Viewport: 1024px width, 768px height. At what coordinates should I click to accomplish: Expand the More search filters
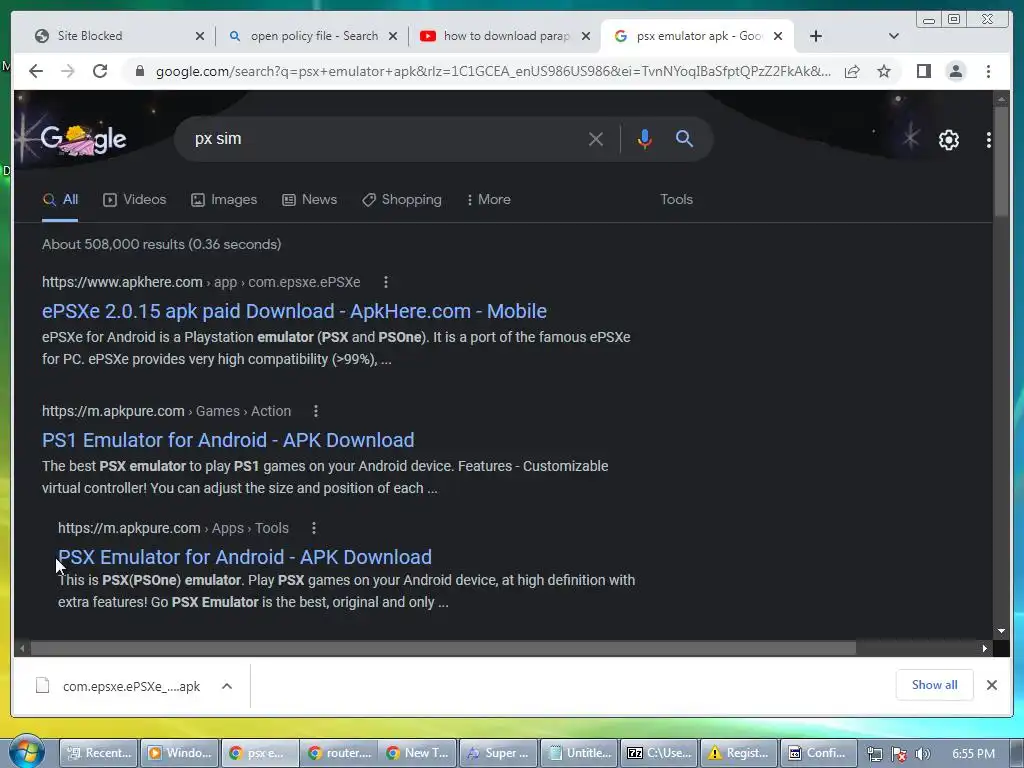[x=488, y=200]
